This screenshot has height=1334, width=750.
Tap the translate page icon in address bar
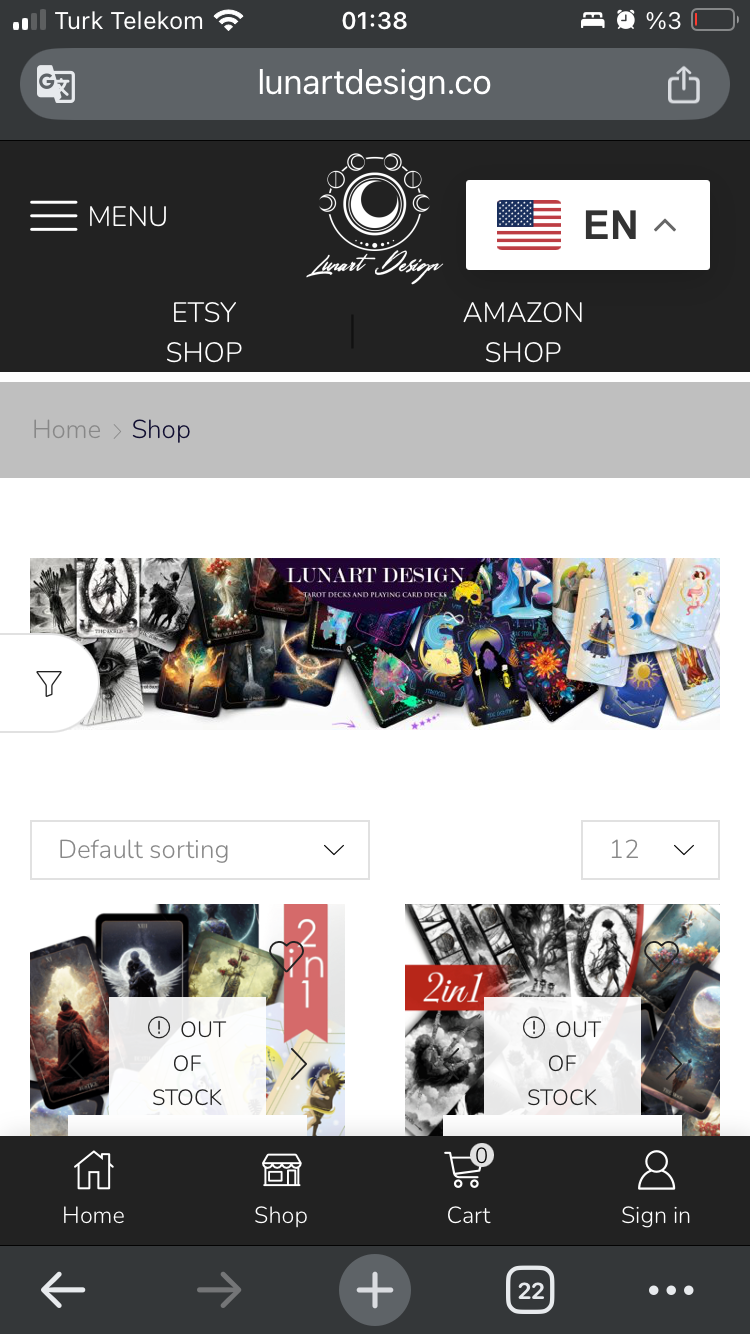coord(55,83)
